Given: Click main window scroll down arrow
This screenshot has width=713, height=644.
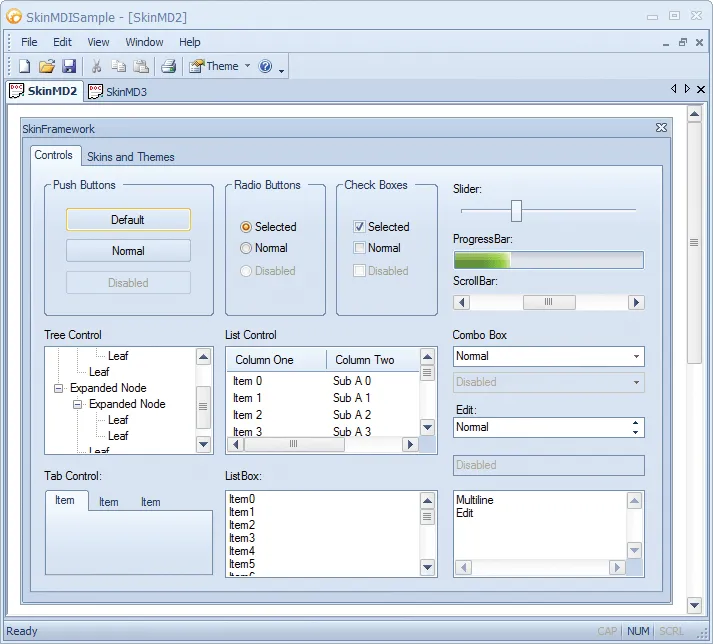Looking at the screenshot, I should coord(694,605).
